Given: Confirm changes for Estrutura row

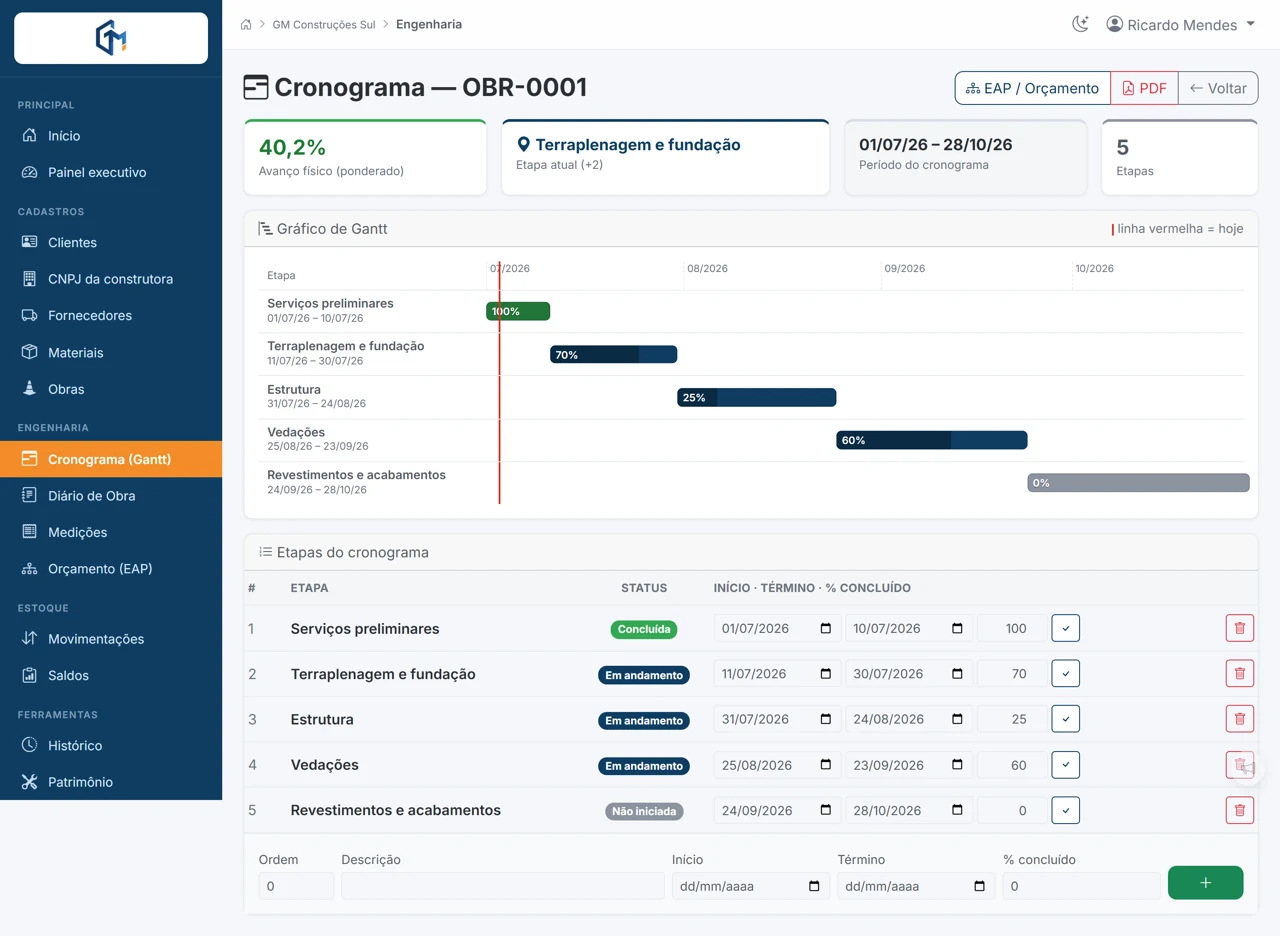Looking at the screenshot, I should pyautogui.click(x=1065, y=719).
